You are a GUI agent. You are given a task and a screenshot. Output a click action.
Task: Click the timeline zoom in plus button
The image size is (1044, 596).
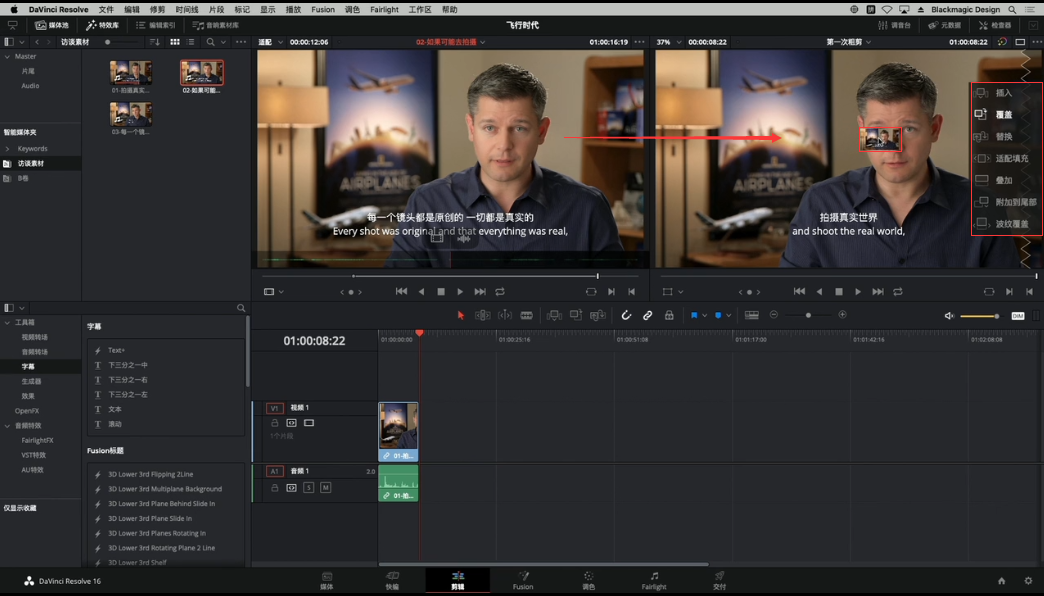pyautogui.click(x=842, y=314)
